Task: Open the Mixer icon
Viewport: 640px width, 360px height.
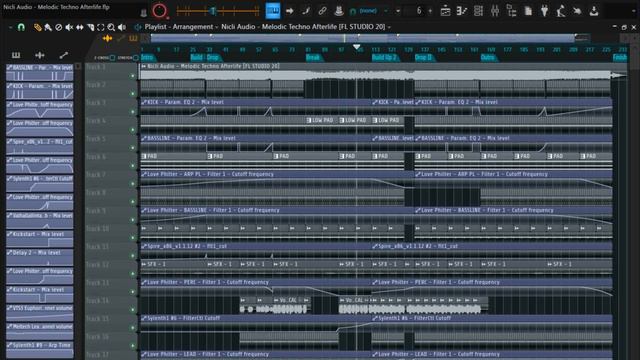Action: [x=495, y=11]
